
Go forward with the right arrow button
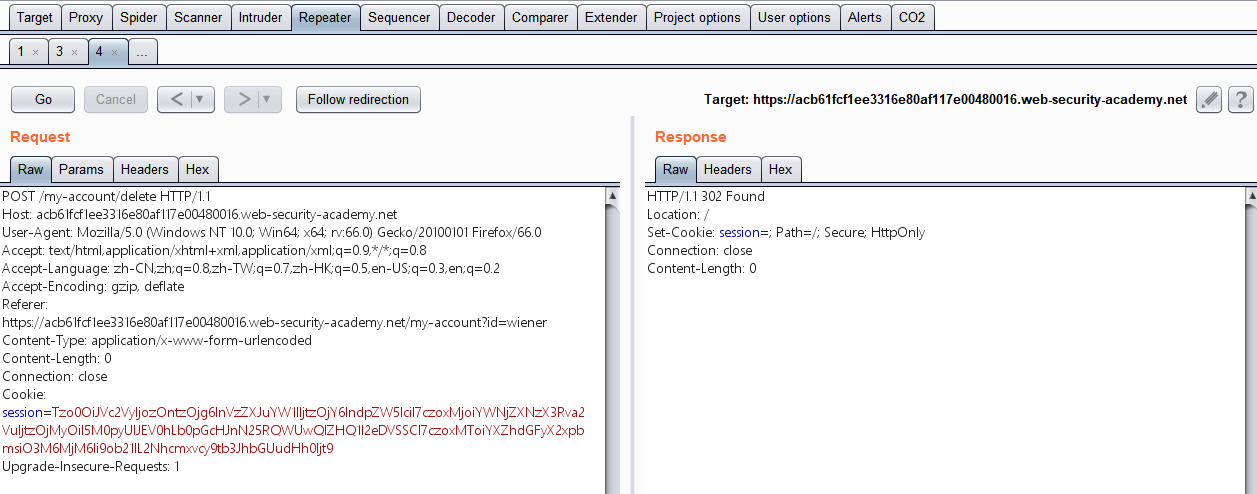pyautogui.click(x=243, y=99)
